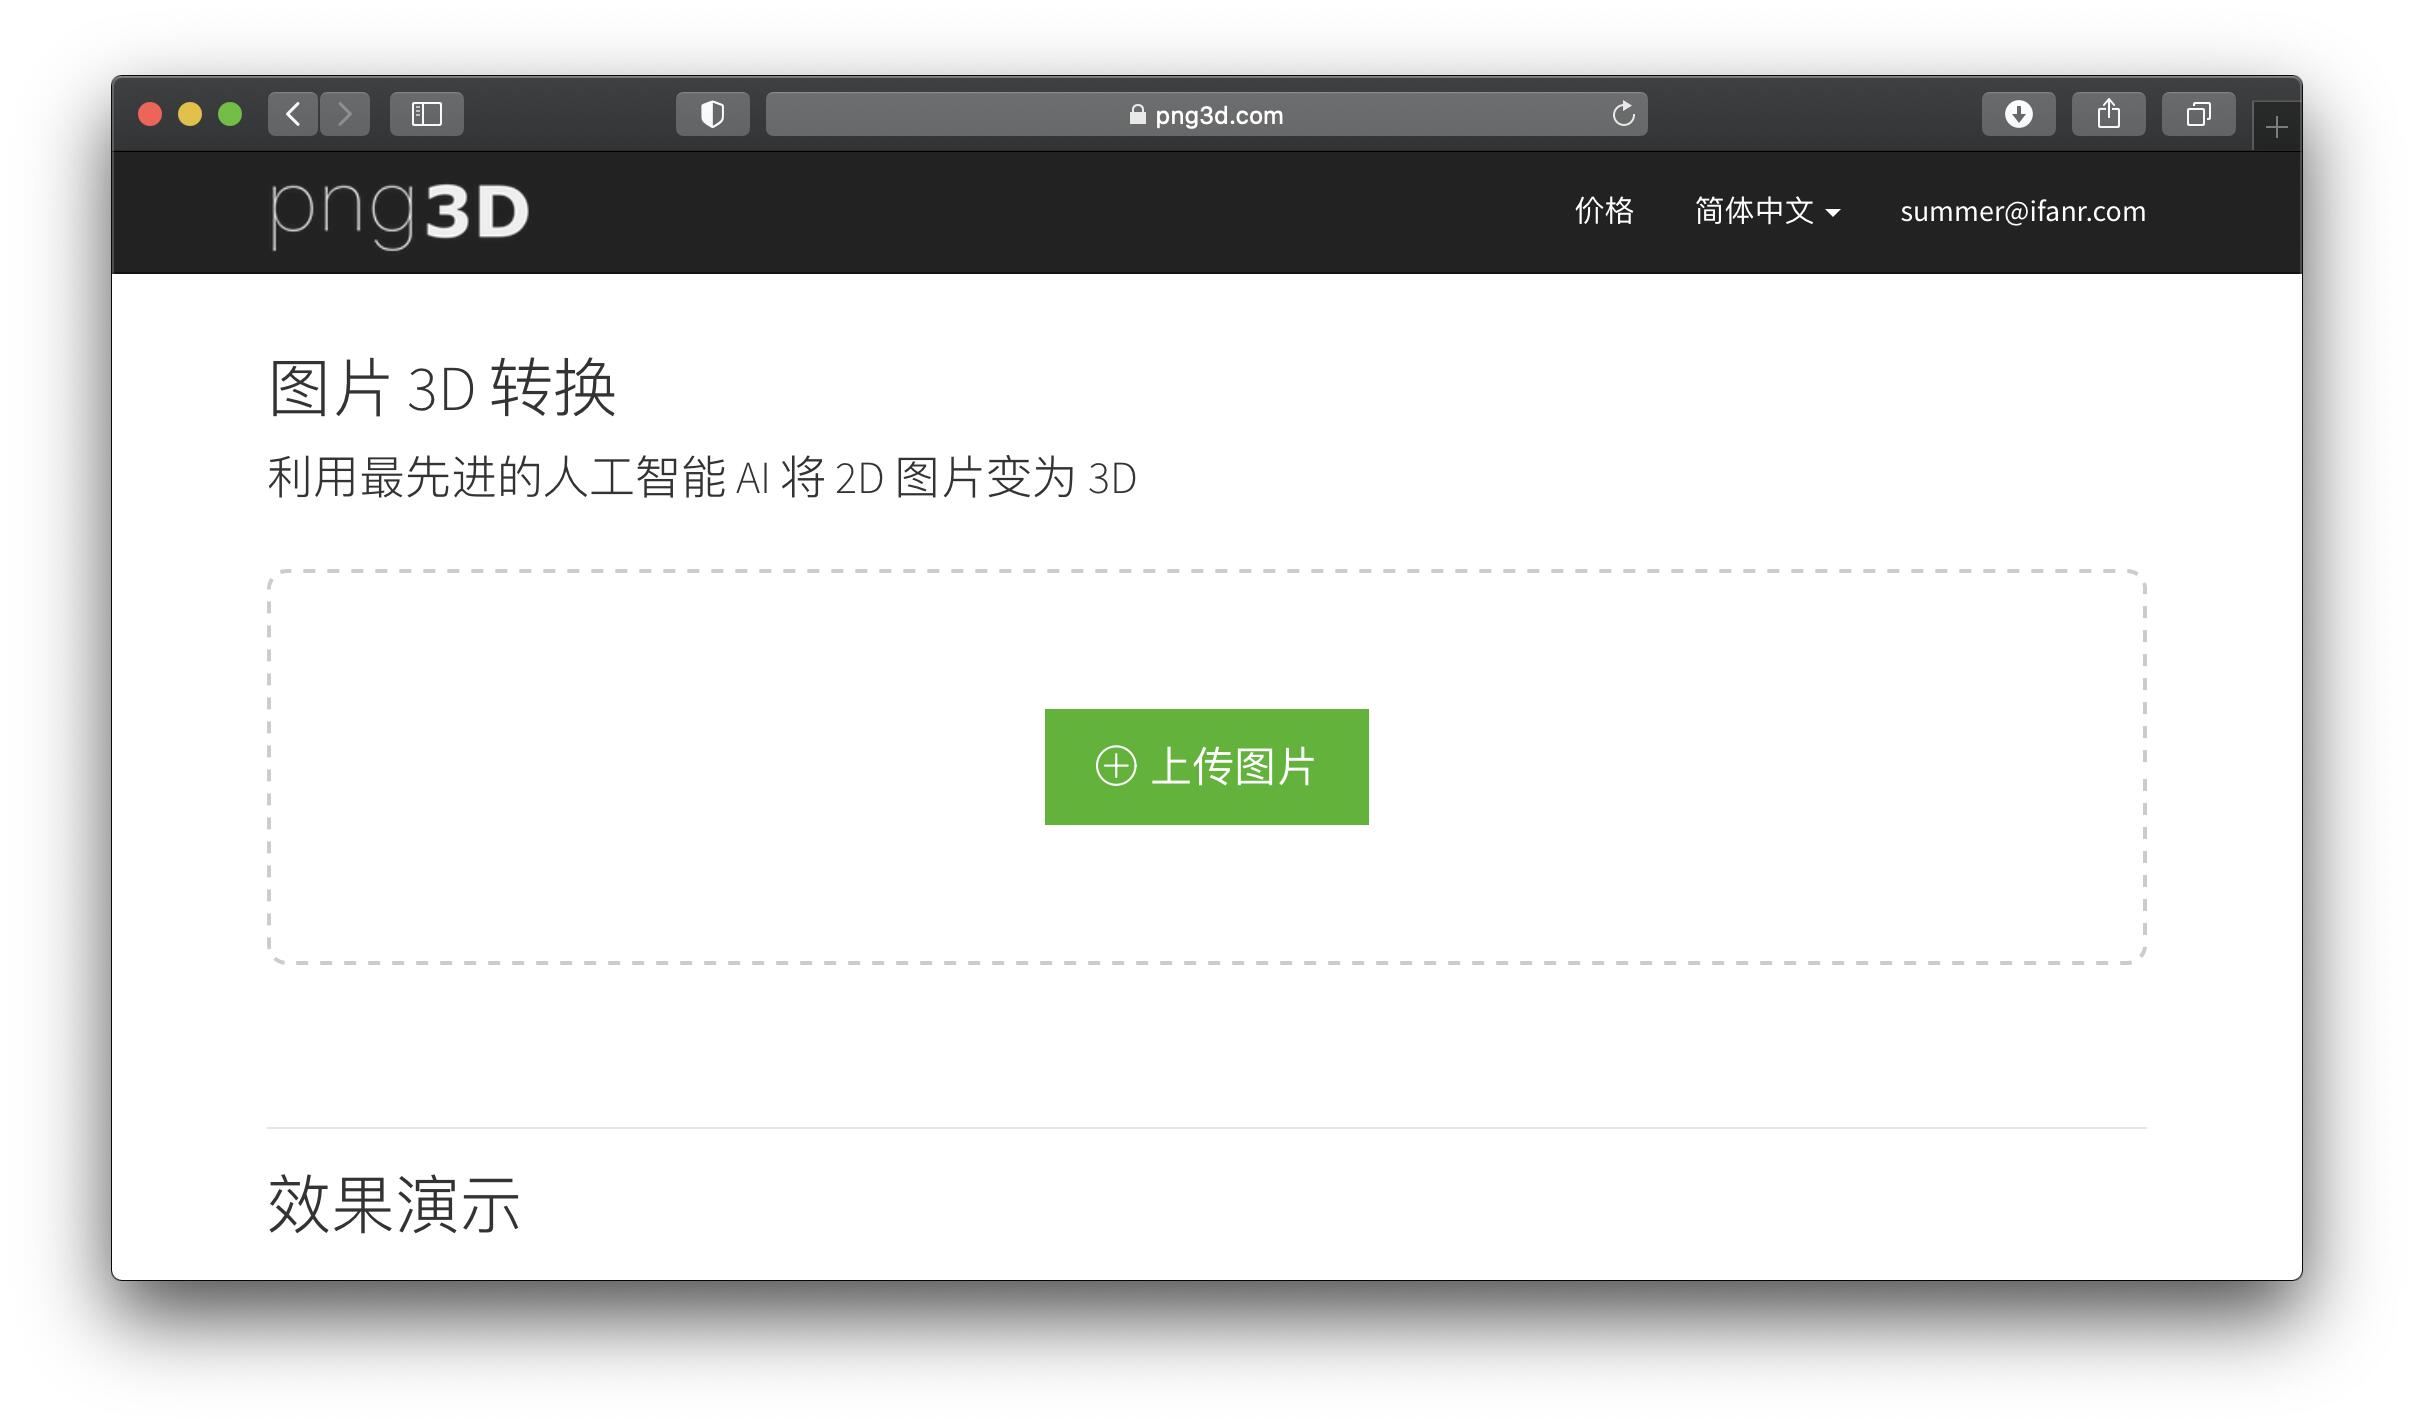The width and height of the screenshot is (2414, 1428).
Task: Click the png3D logo
Action: (399, 213)
